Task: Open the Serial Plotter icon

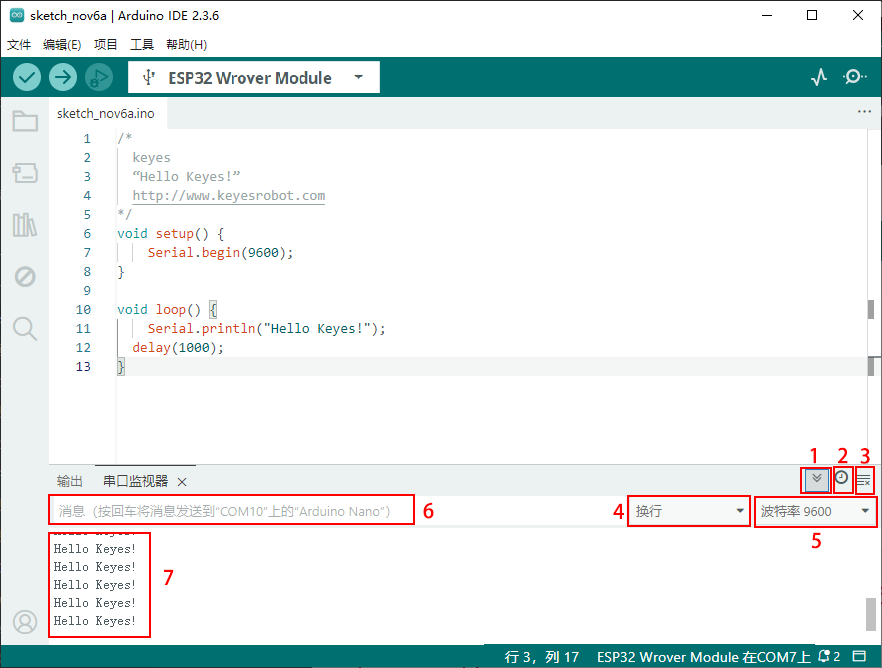Action: click(819, 77)
